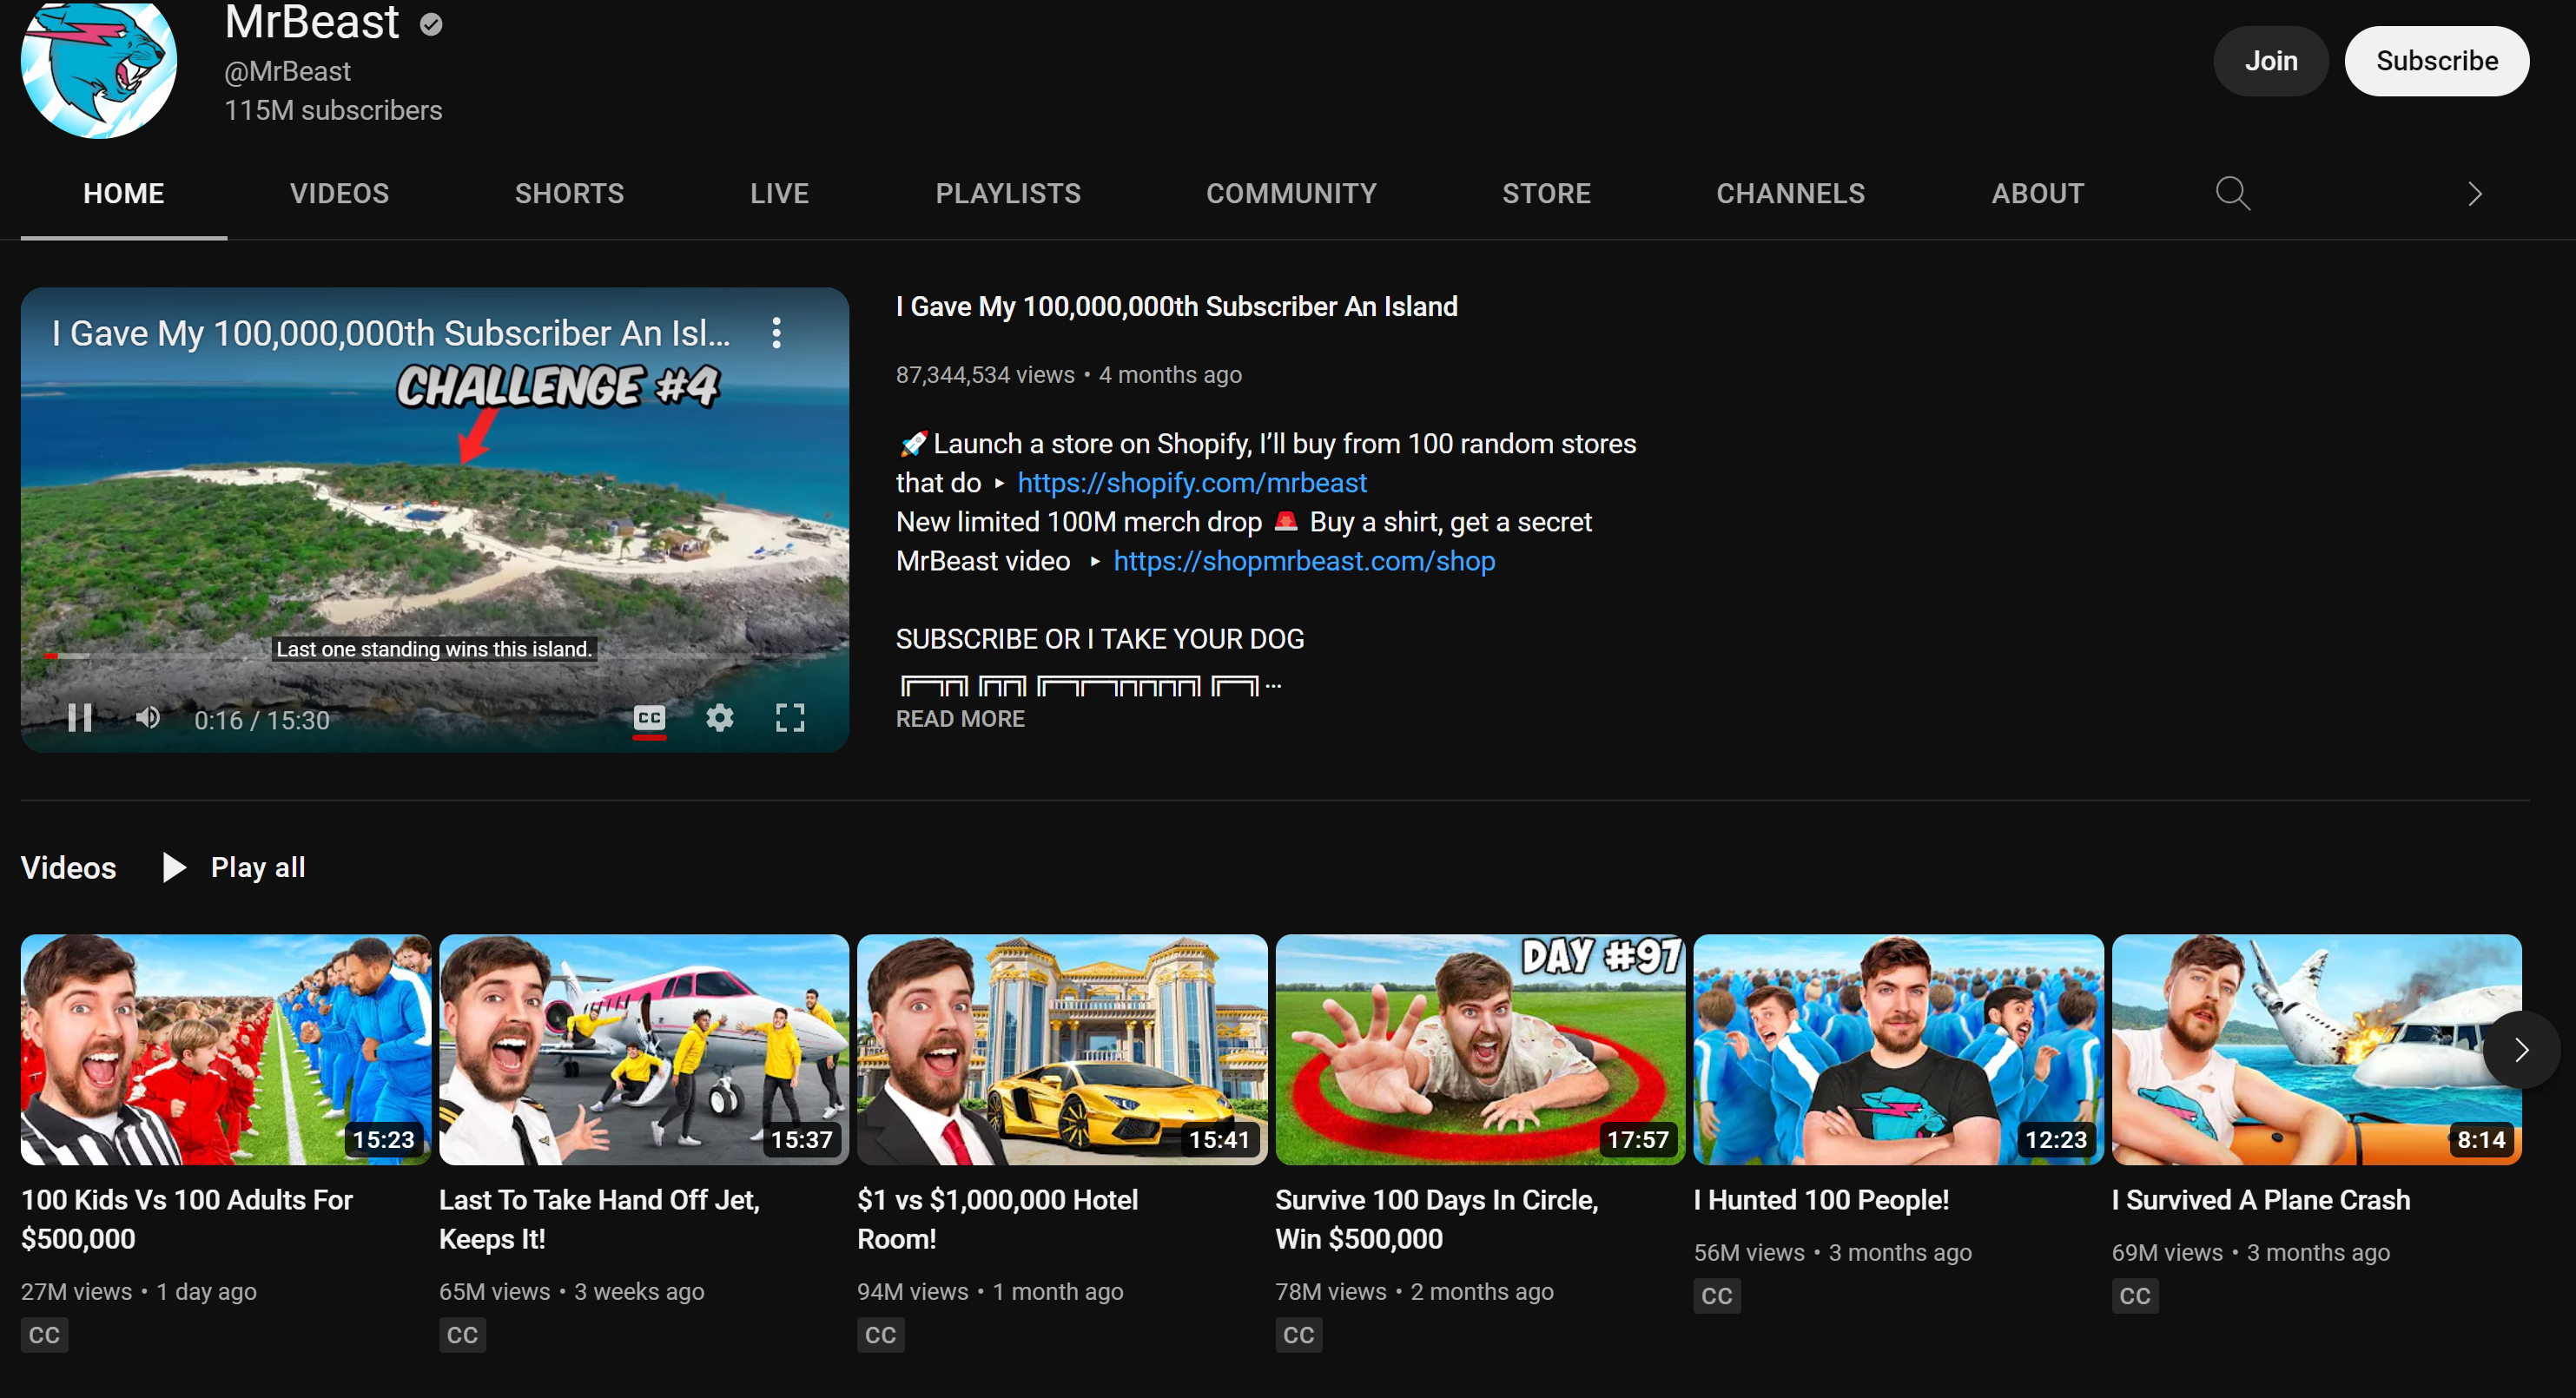The image size is (2576, 1398).
Task: Click CC badge under I Survived A Plane Crash
Action: [2135, 1296]
